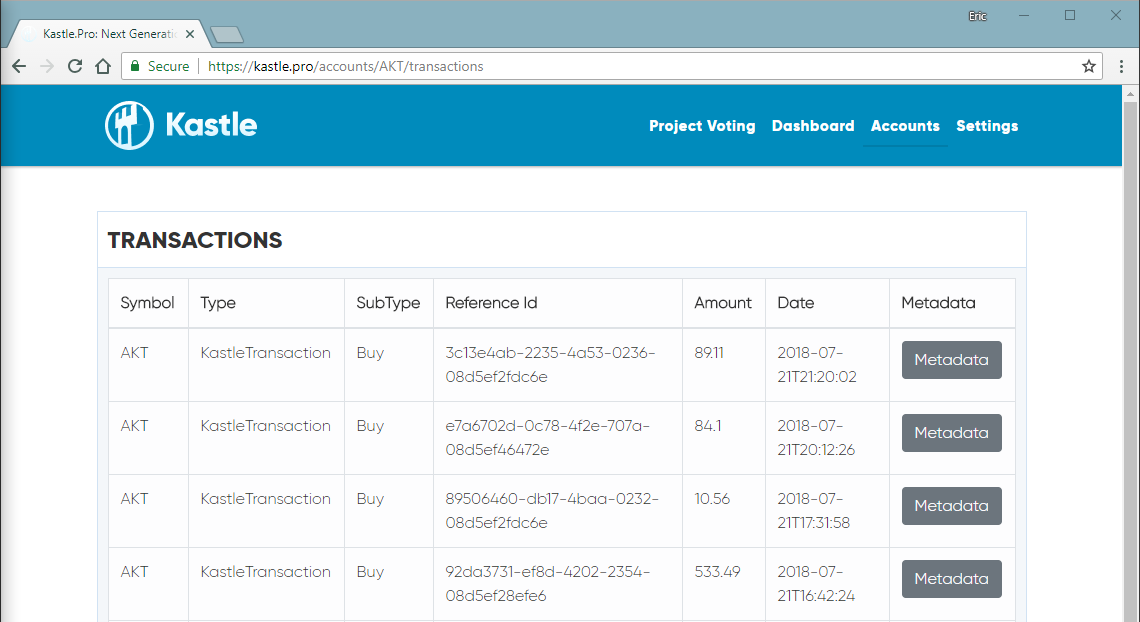1140x622 pixels.
Task: Select reference id starting with 89506460
Action: pos(552,511)
